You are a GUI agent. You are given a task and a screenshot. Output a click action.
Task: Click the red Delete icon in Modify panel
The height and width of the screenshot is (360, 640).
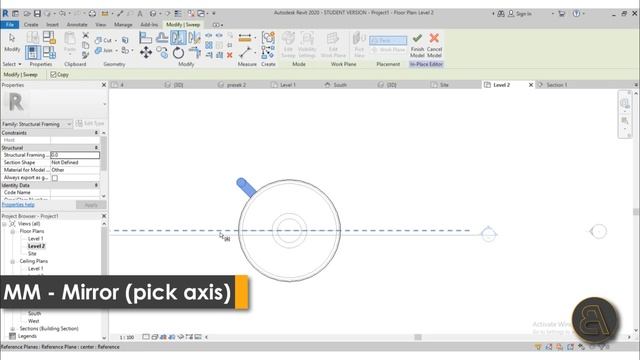point(230,55)
